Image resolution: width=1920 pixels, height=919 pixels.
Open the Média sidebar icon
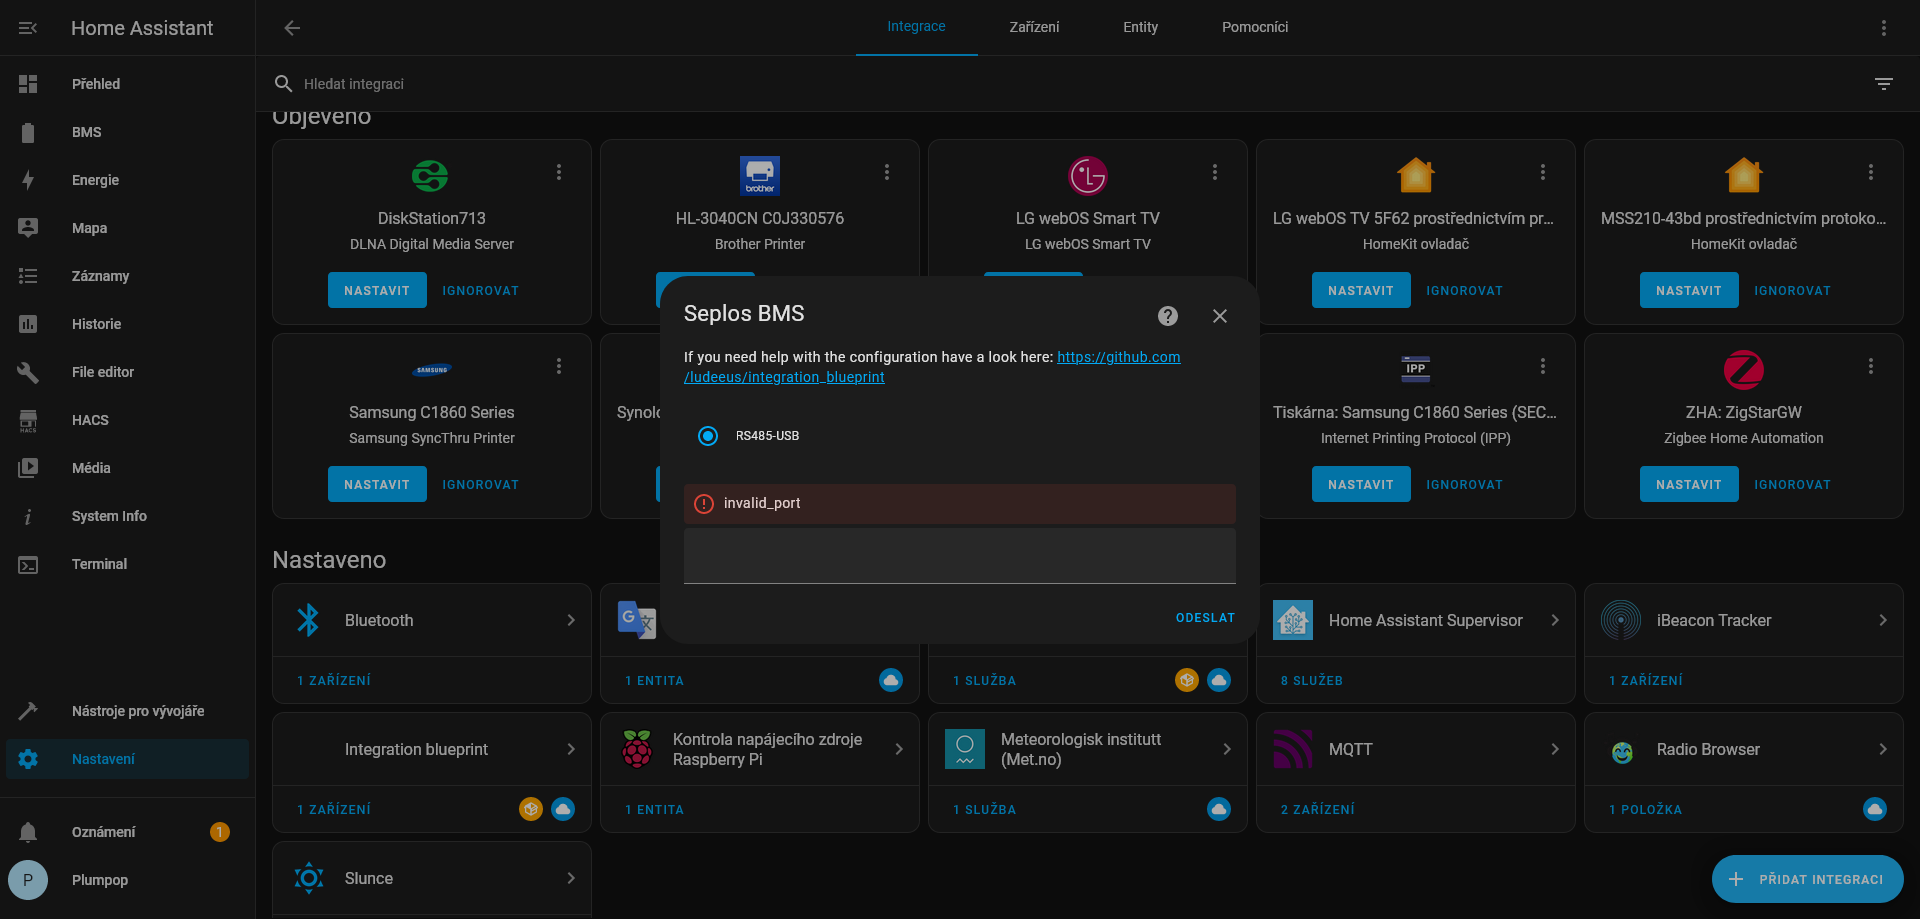click(x=28, y=467)
